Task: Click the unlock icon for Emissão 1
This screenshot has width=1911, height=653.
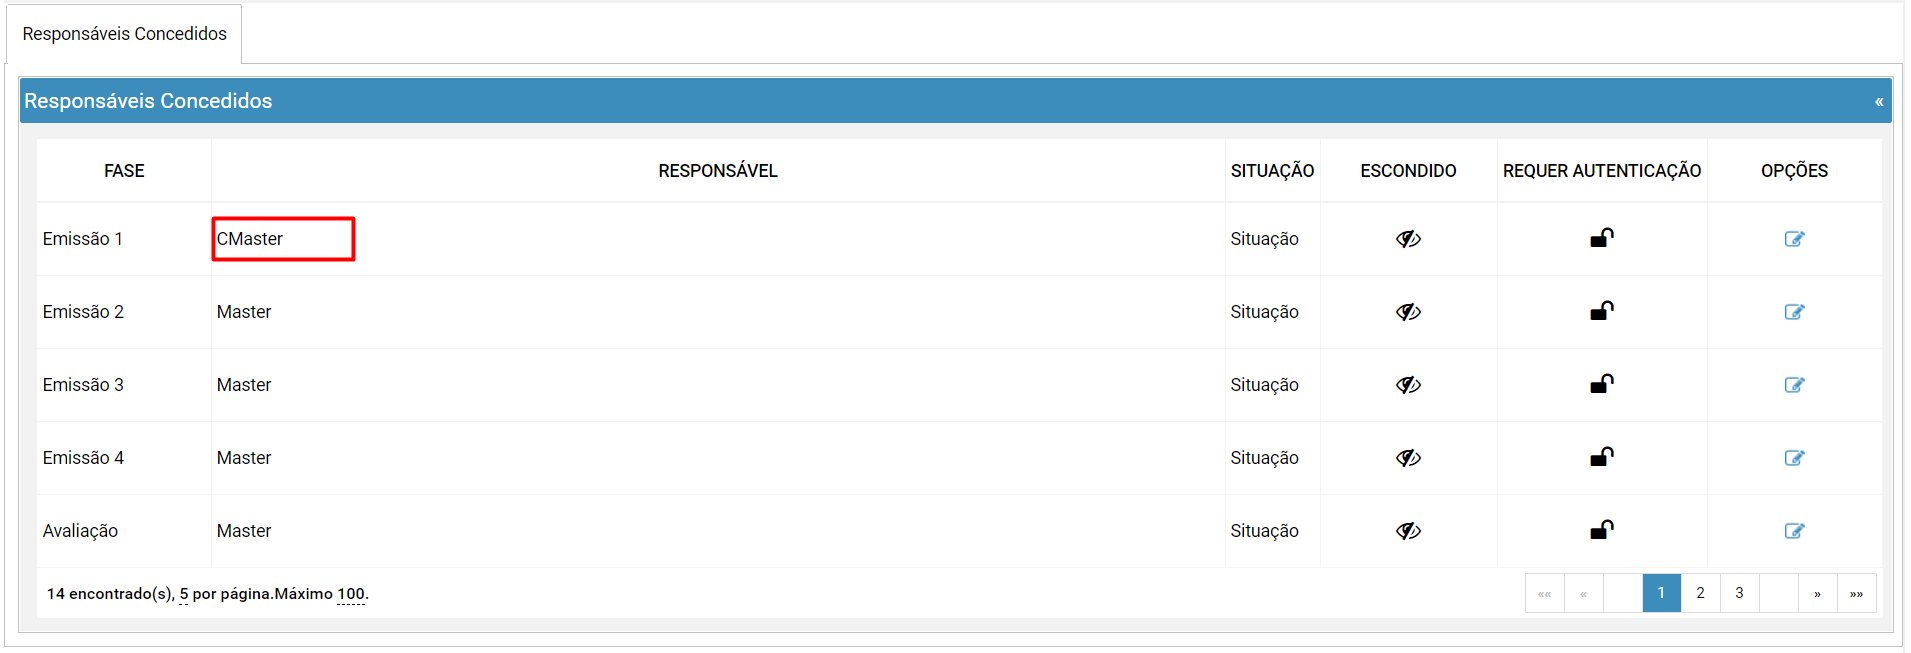Action: [x=1602, y=238]
